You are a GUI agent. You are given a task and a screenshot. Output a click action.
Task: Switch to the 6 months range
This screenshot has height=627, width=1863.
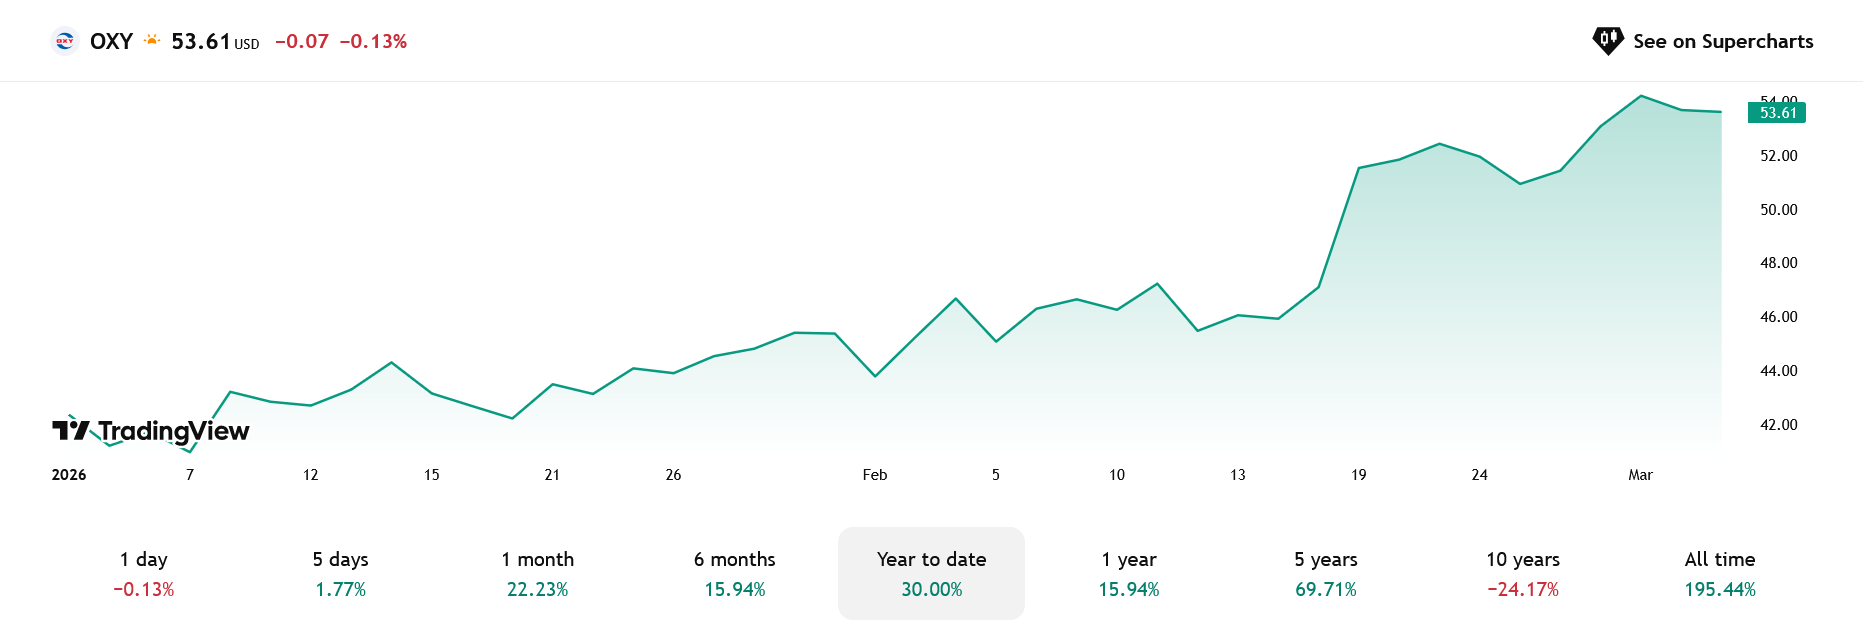[735, 573]
